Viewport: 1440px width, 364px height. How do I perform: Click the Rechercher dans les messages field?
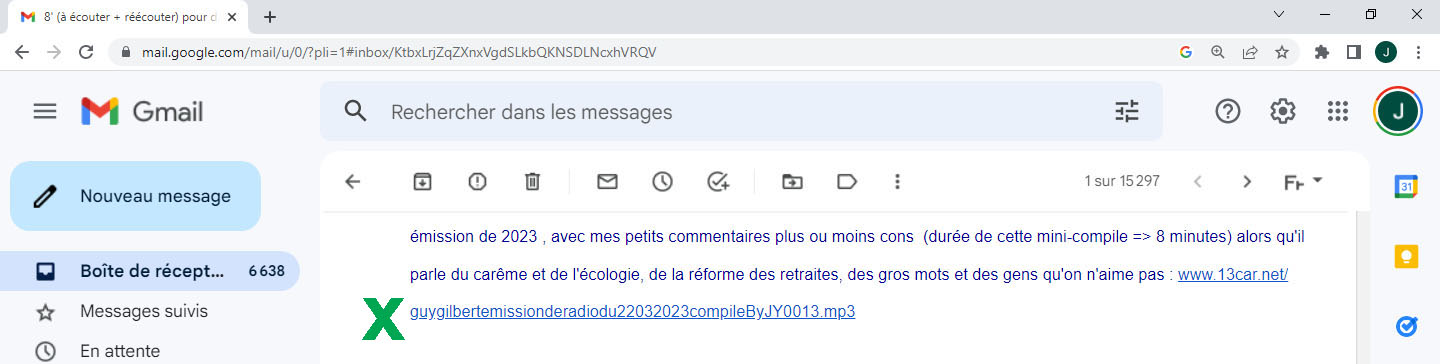740,111
